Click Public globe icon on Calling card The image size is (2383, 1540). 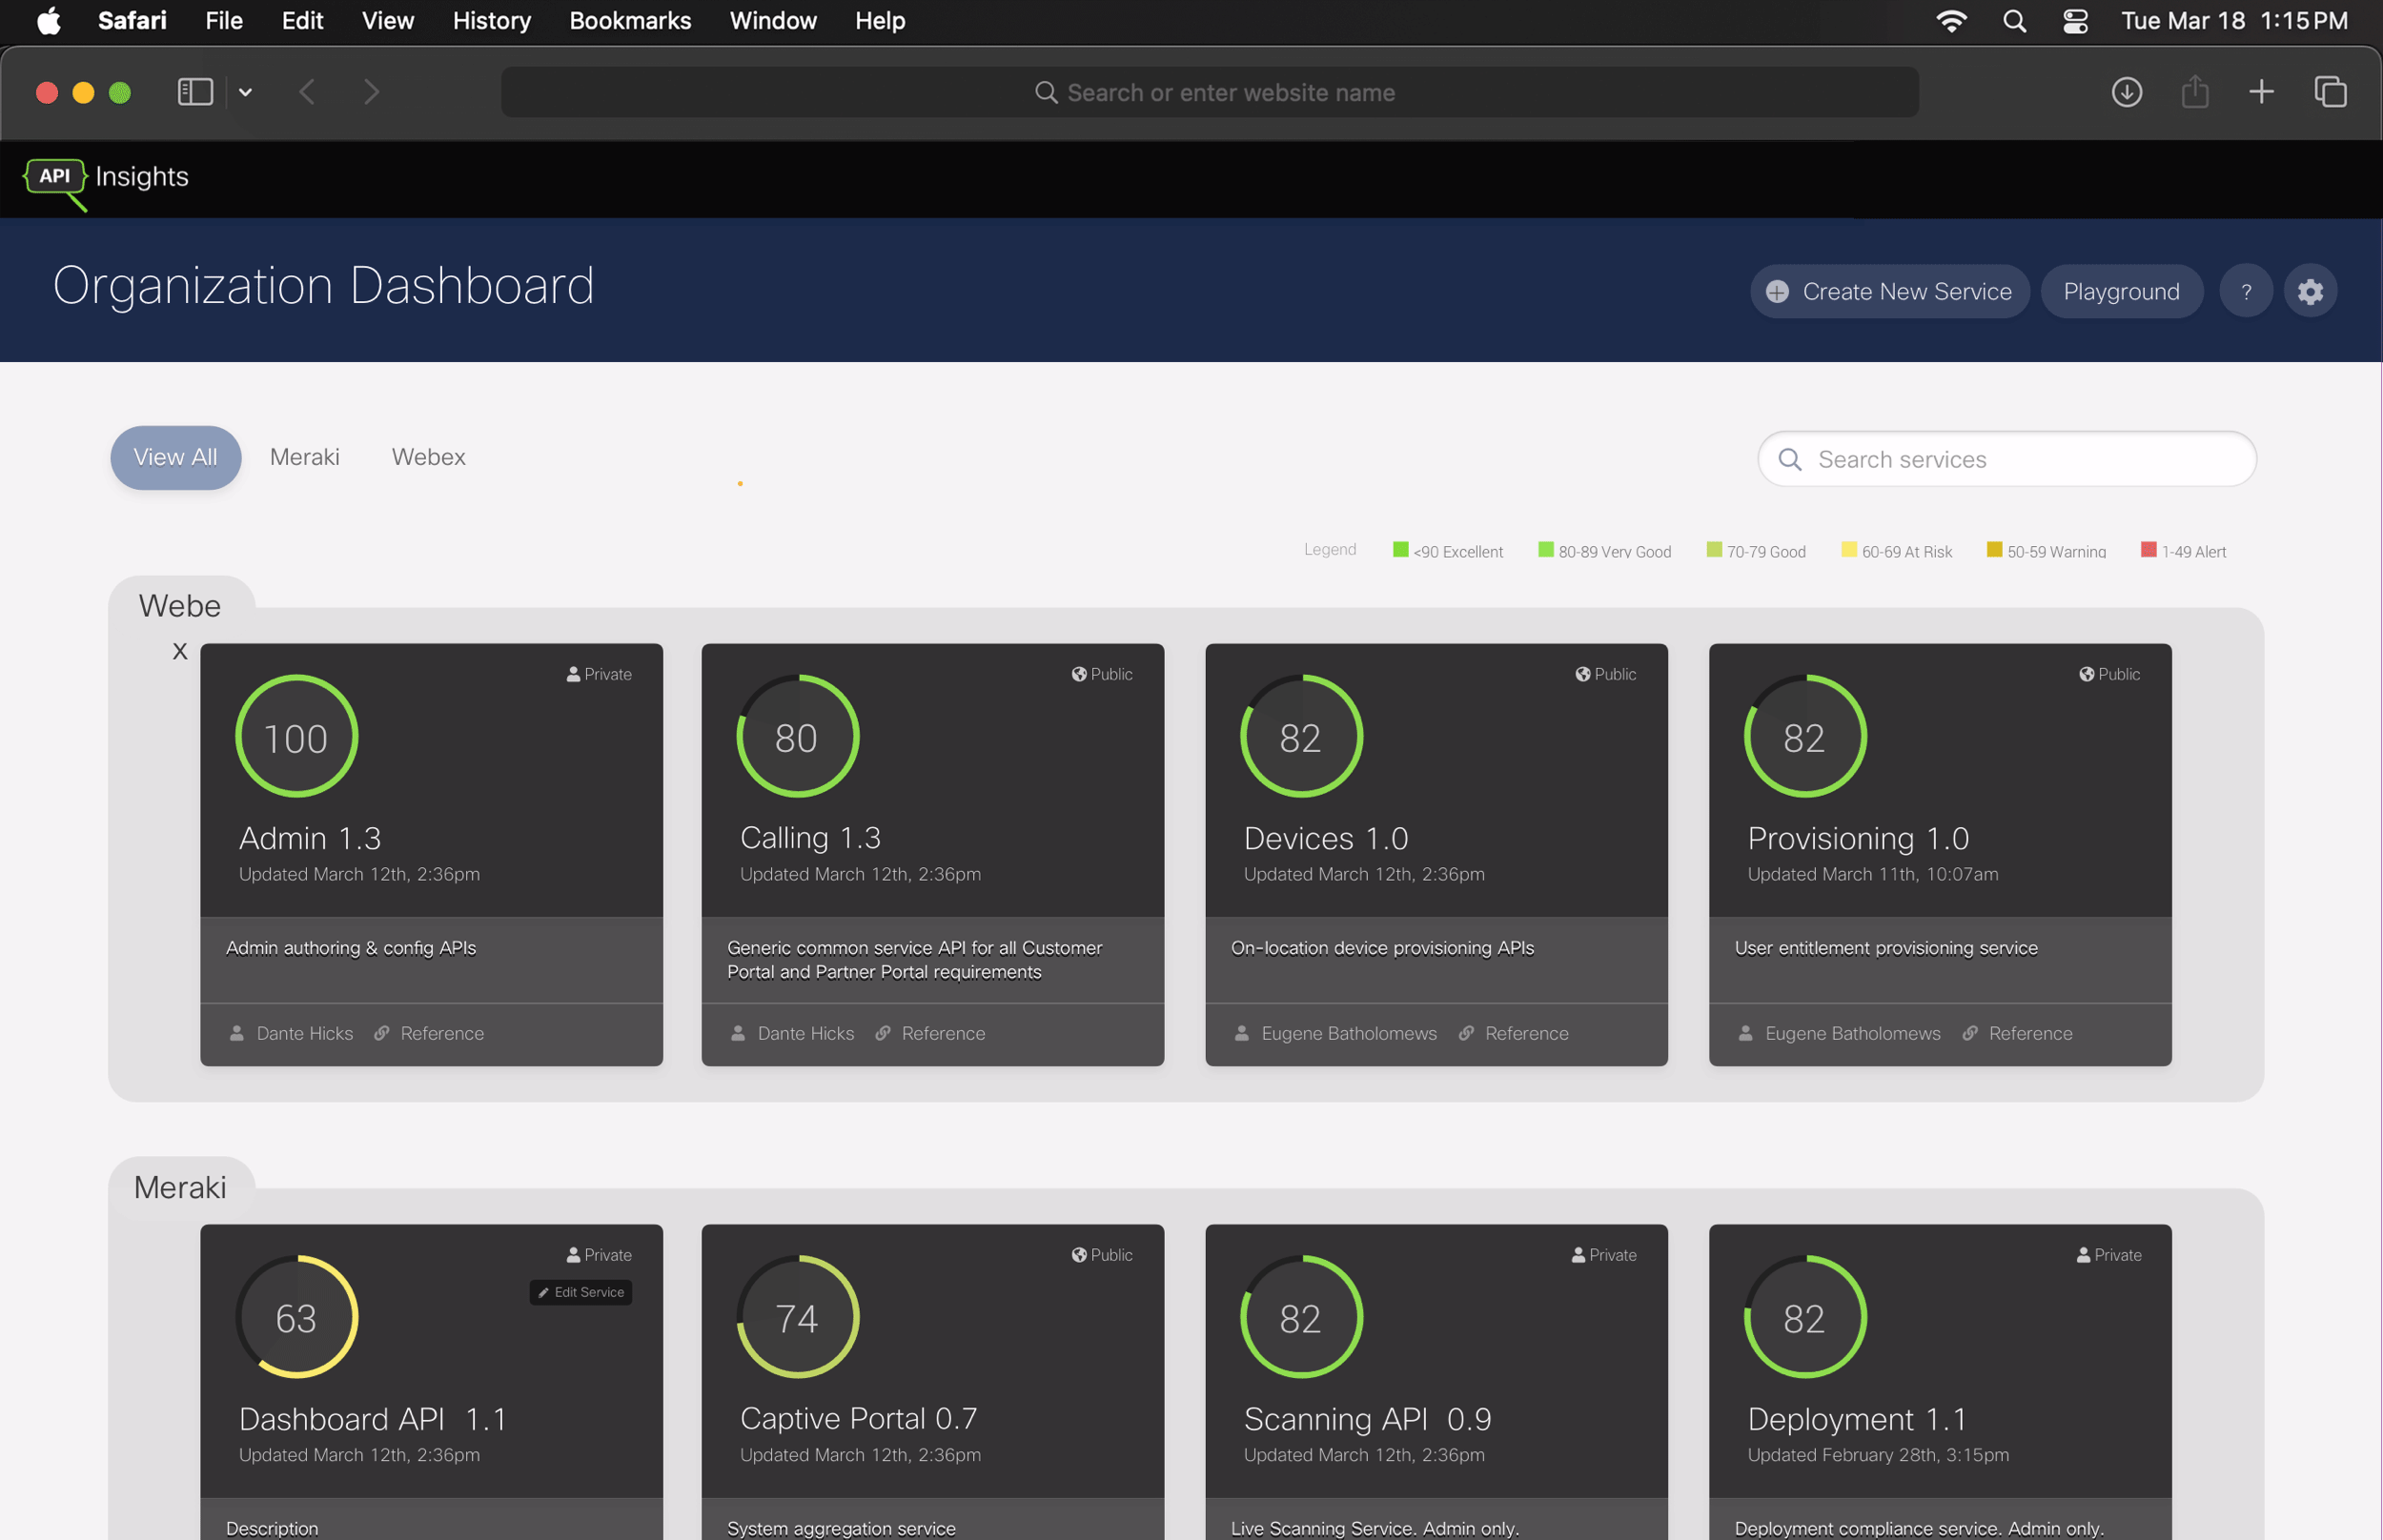1079,675
